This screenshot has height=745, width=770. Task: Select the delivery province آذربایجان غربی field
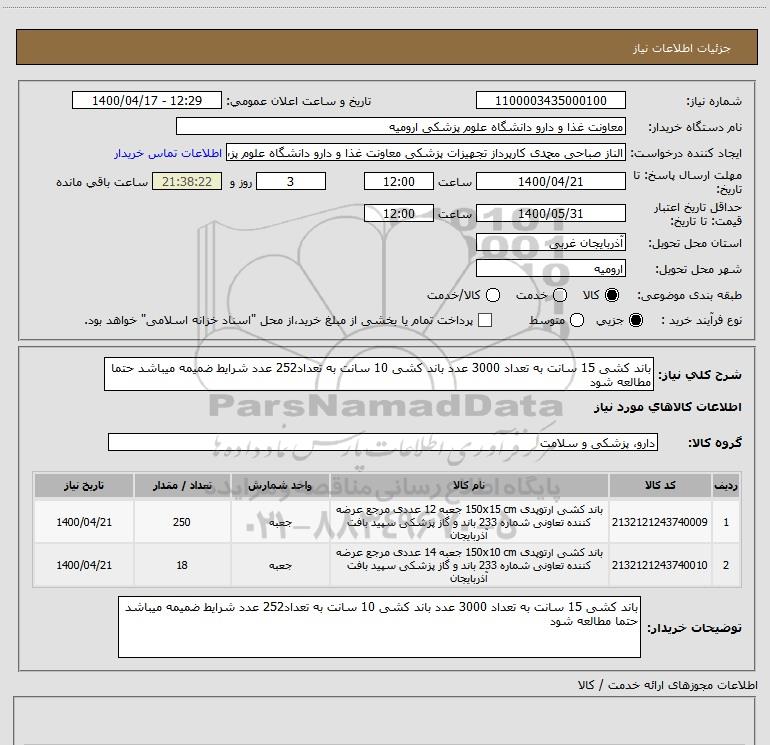[551, 244]
